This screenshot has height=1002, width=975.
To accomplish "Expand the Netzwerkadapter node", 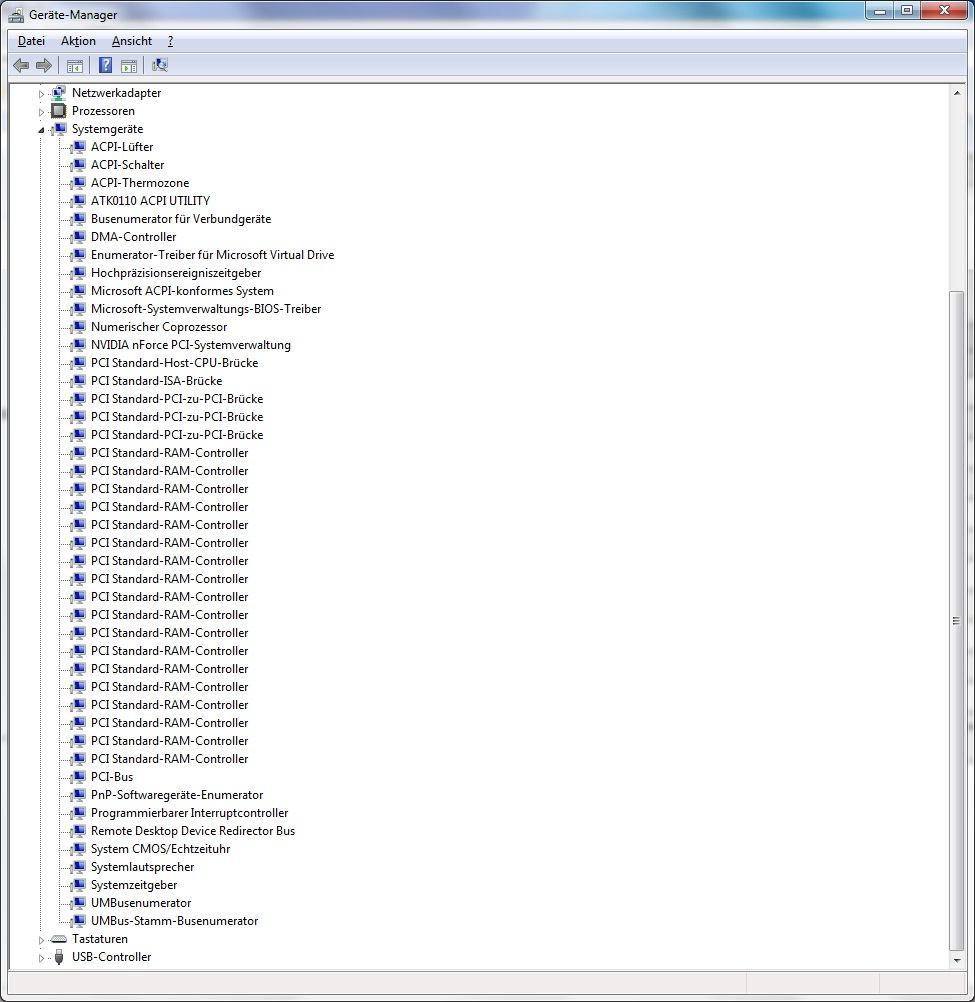I will [x=41, y=94].
